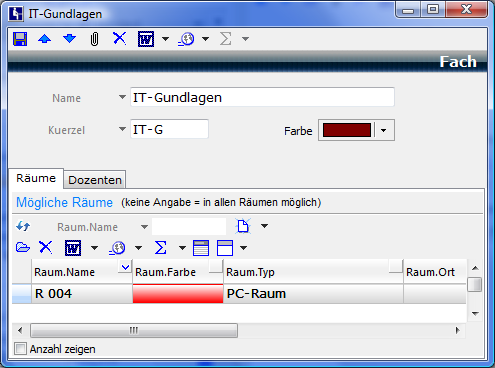Click the dark red Farbe color swatch
The height and width of the screenshot is (368, 495).
(x=347, y=130)
